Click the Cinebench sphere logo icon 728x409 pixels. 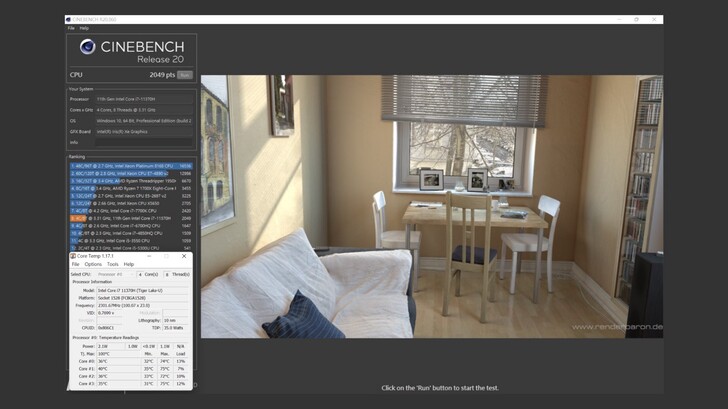pyautogui.click(x=87, y=47)
